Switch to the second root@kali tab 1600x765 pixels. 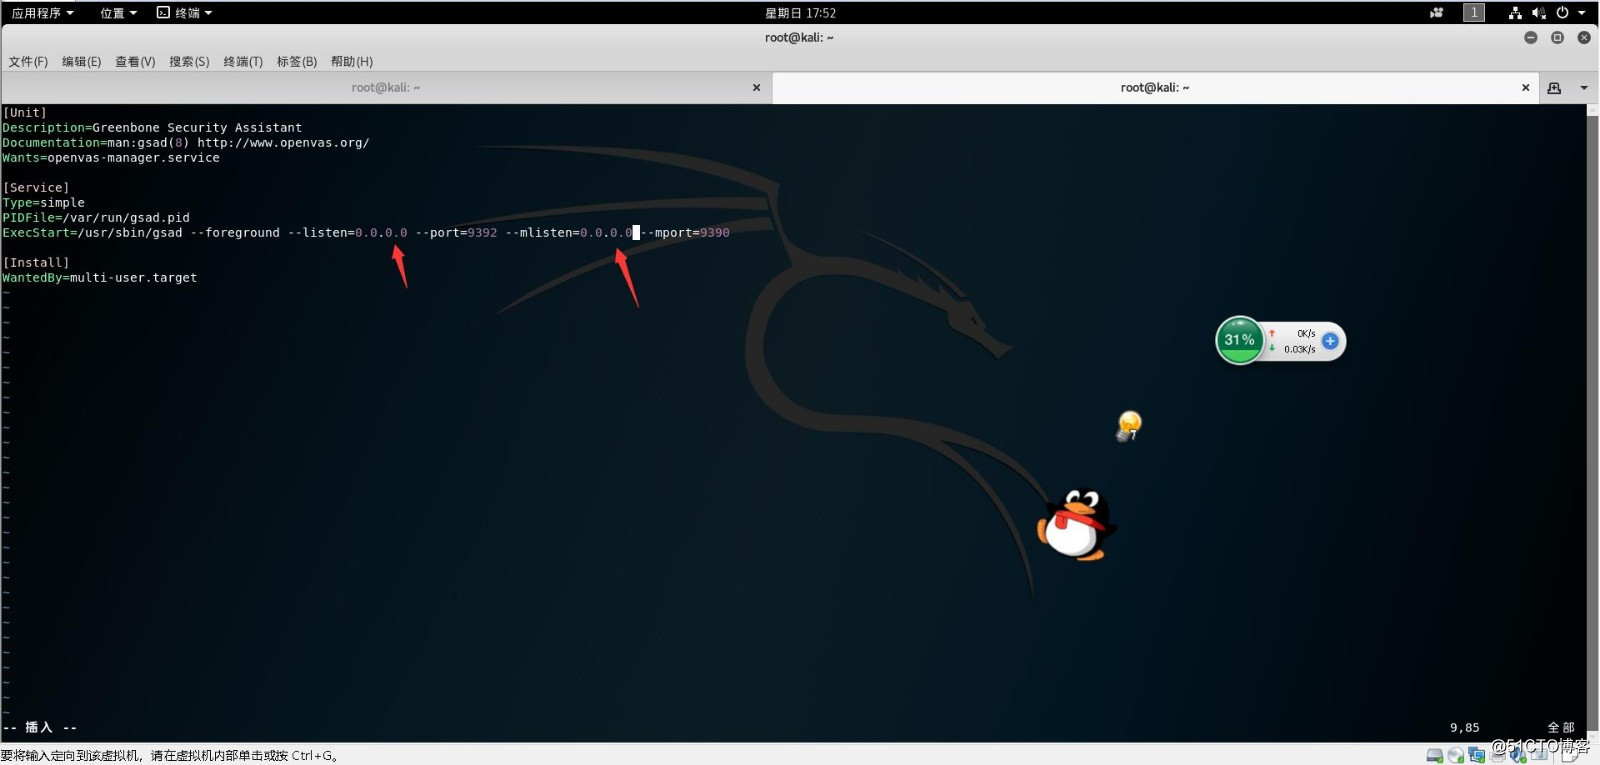click(1155, 88)
